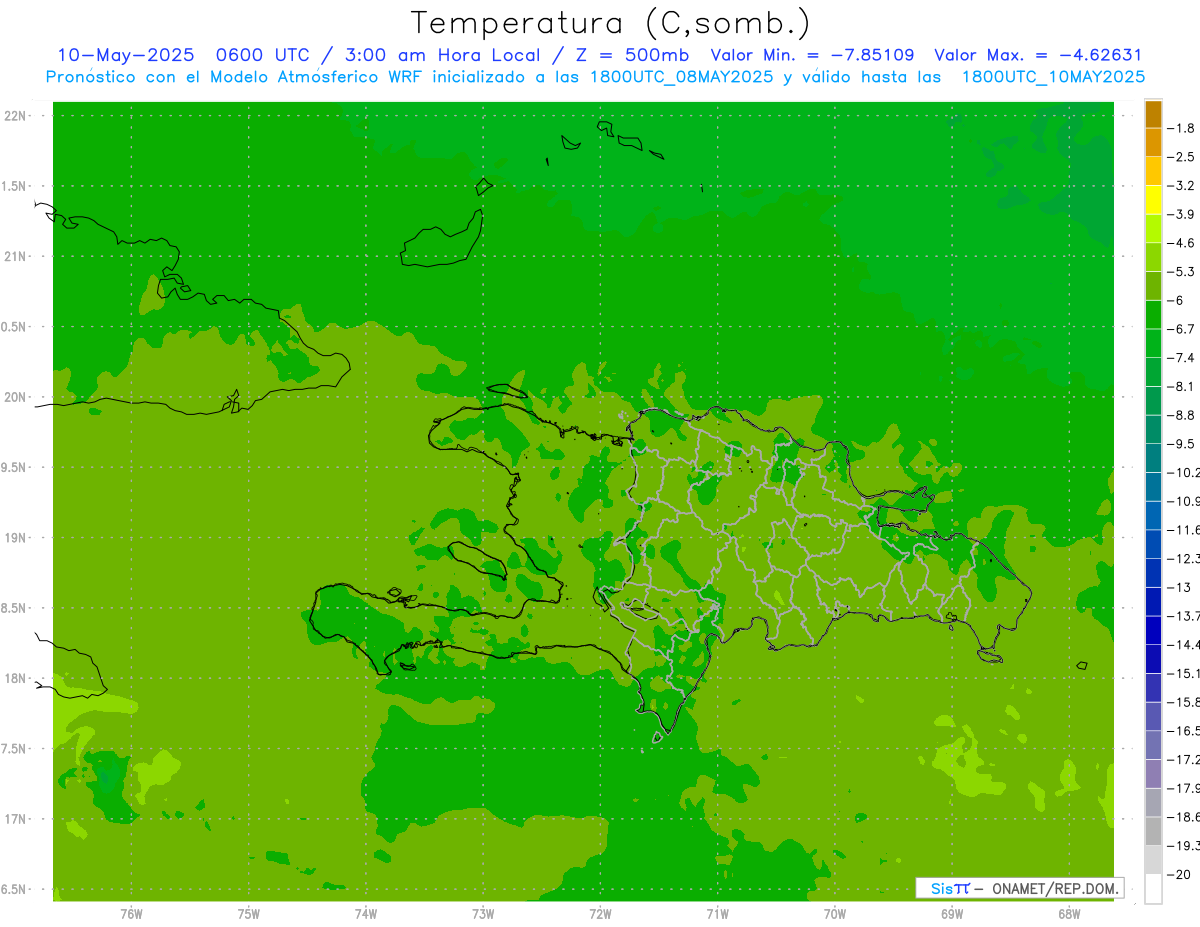Click the legend swatch between -17.2 and -17.9
The height and width of the screenshot is (927, 1200).
(1153, 773)
